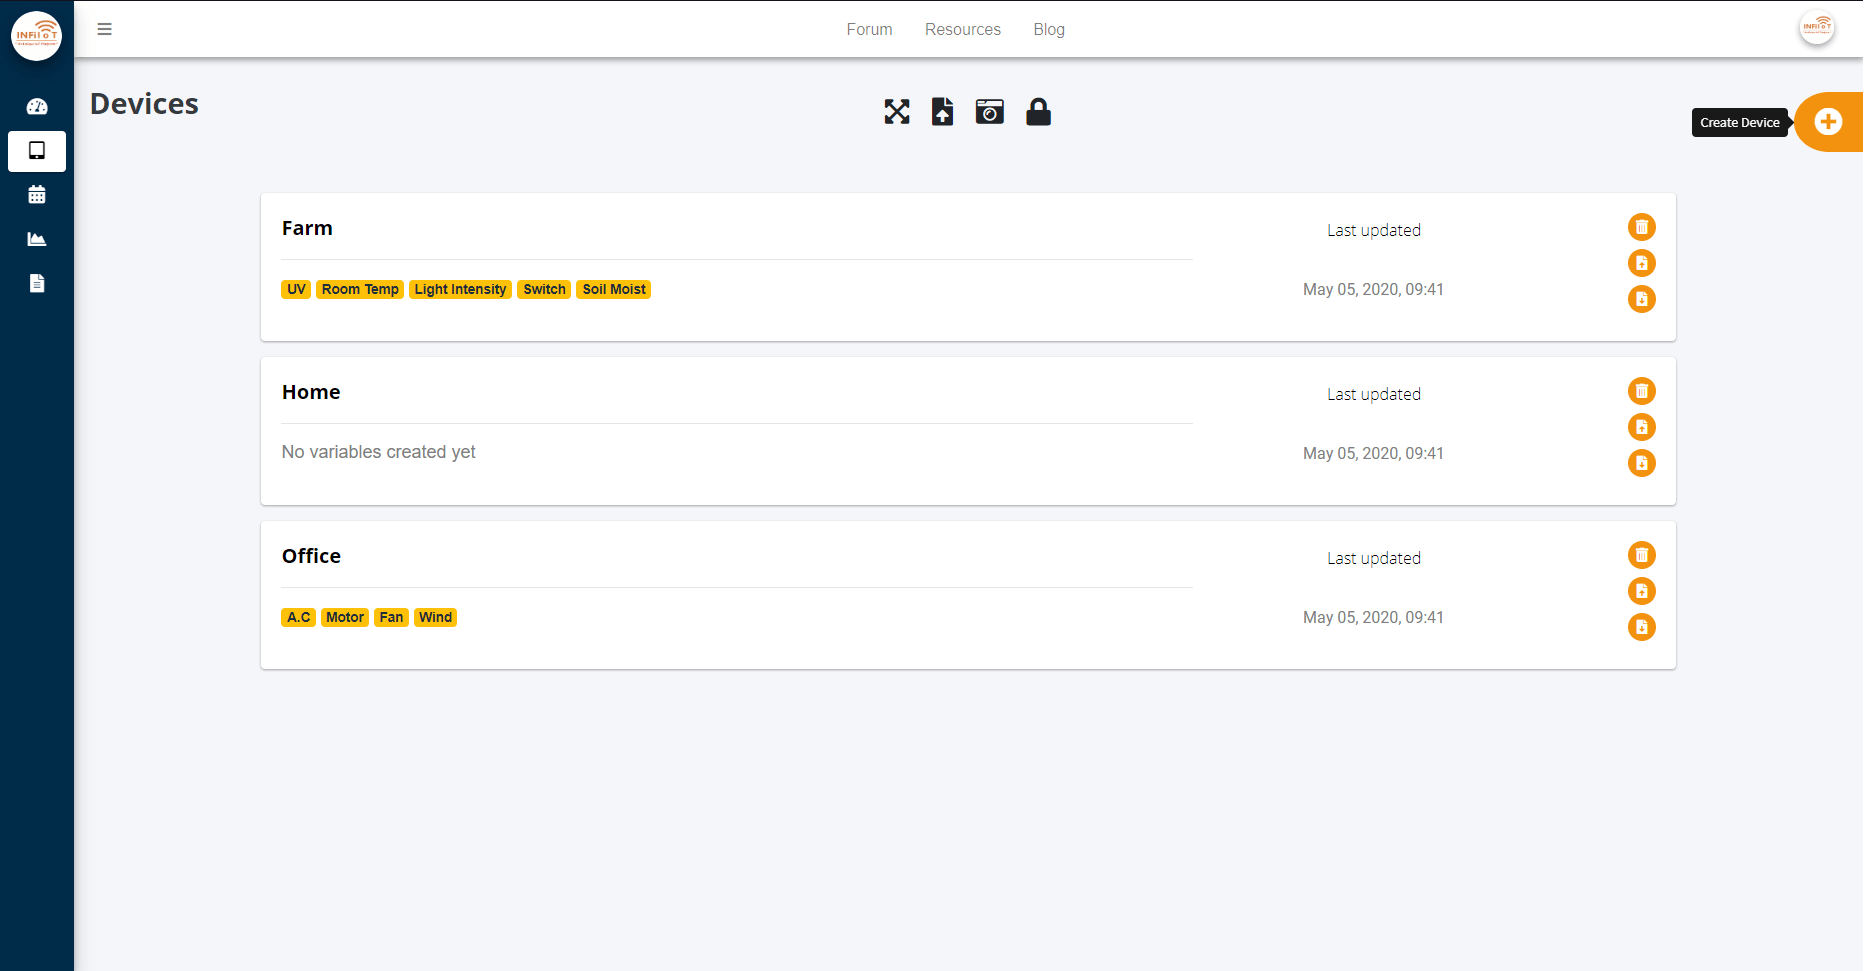Select the Devices tablet sidebar icon
This screenshot has height=971, width=1864.
[37, 151]
